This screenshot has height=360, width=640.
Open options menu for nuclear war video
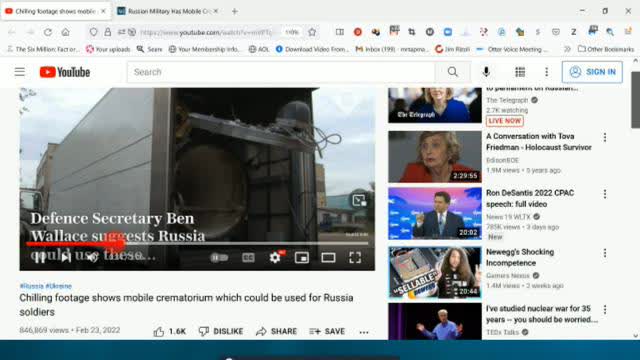tap(605, 310)
